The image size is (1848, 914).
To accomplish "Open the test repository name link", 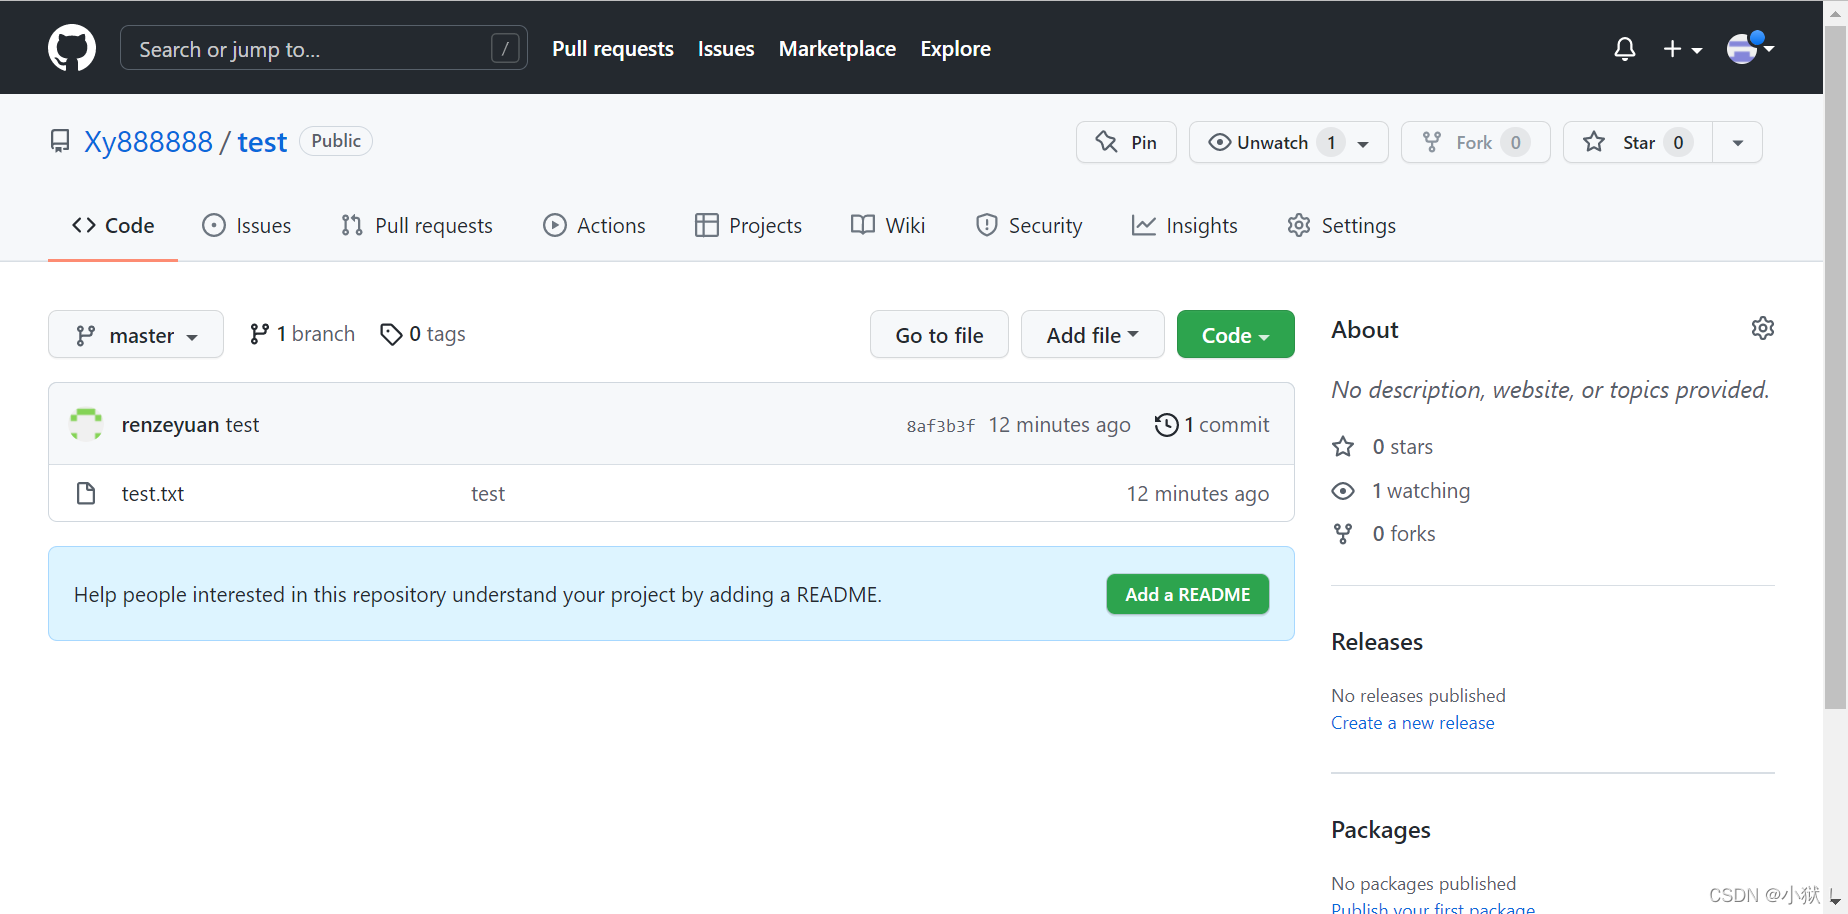I will 262,142.
